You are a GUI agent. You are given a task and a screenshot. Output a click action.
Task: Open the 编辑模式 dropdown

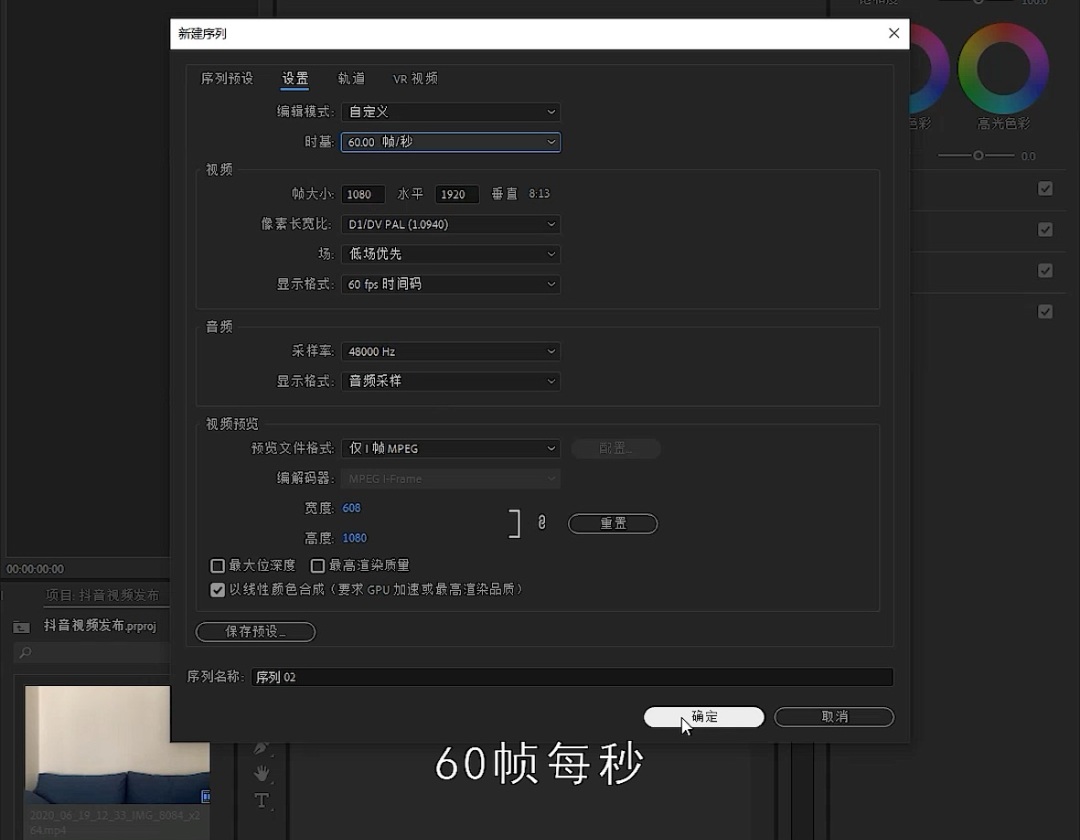(x=450, y=111)
